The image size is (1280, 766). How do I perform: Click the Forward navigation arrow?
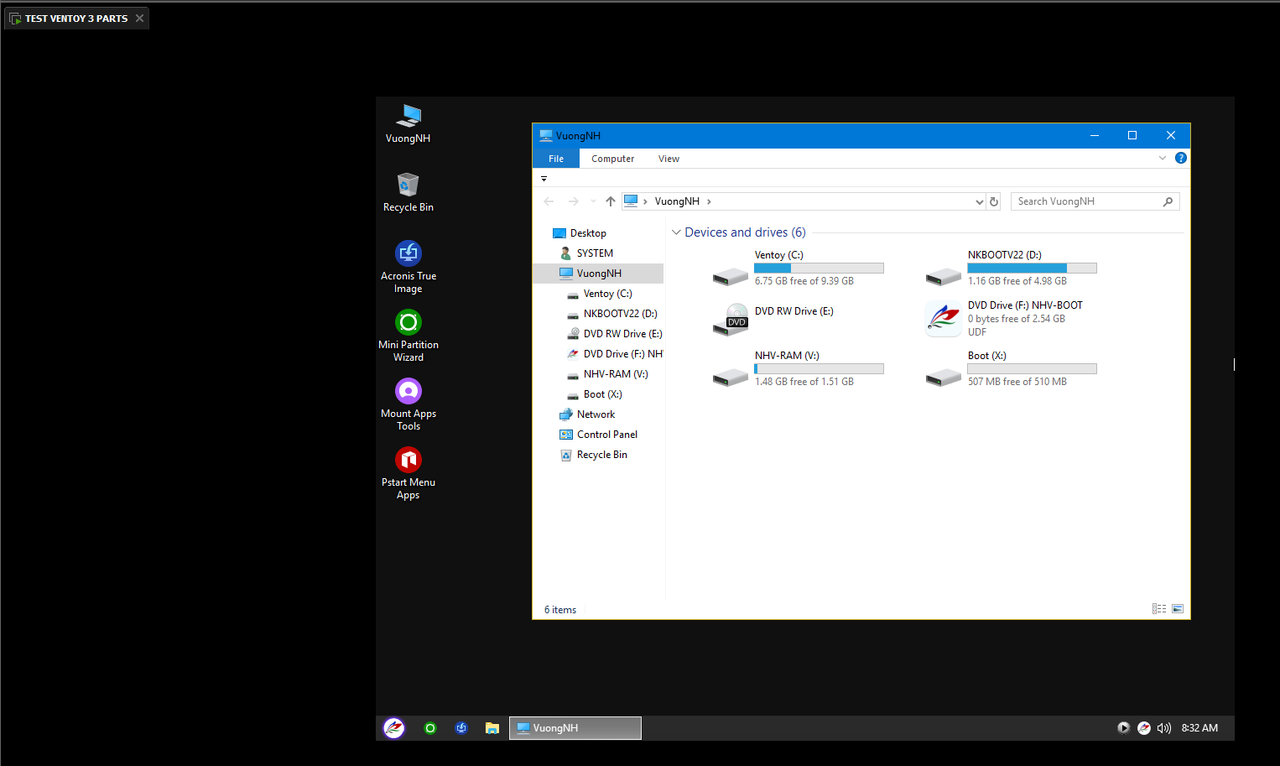573,201
